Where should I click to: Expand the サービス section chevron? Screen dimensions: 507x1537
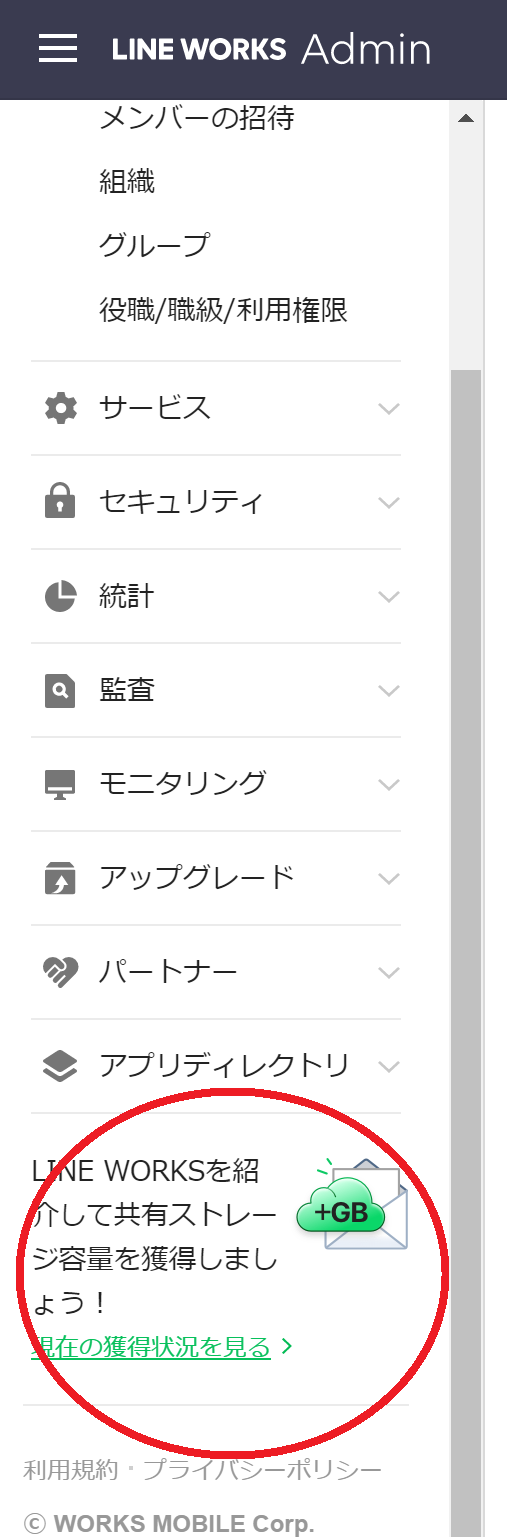pyautogui.click(x=389, y=408)
